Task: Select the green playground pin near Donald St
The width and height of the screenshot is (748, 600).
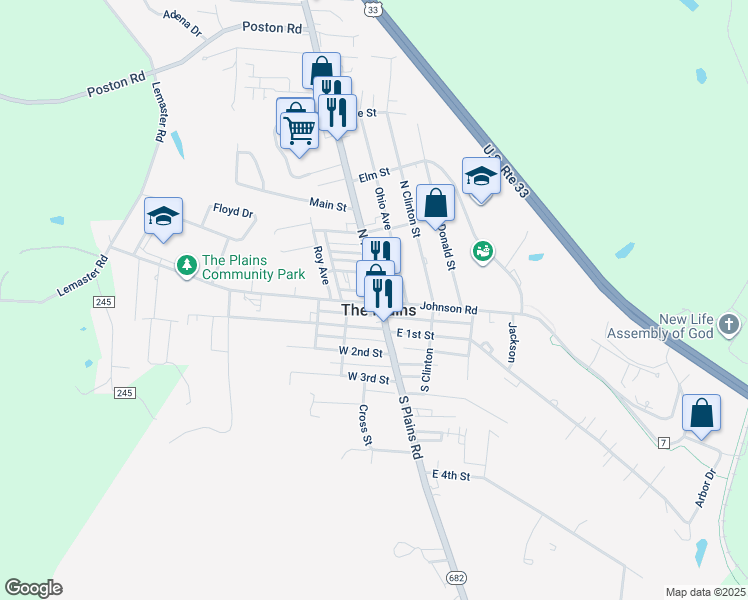Action: click(x=483, y=252)
